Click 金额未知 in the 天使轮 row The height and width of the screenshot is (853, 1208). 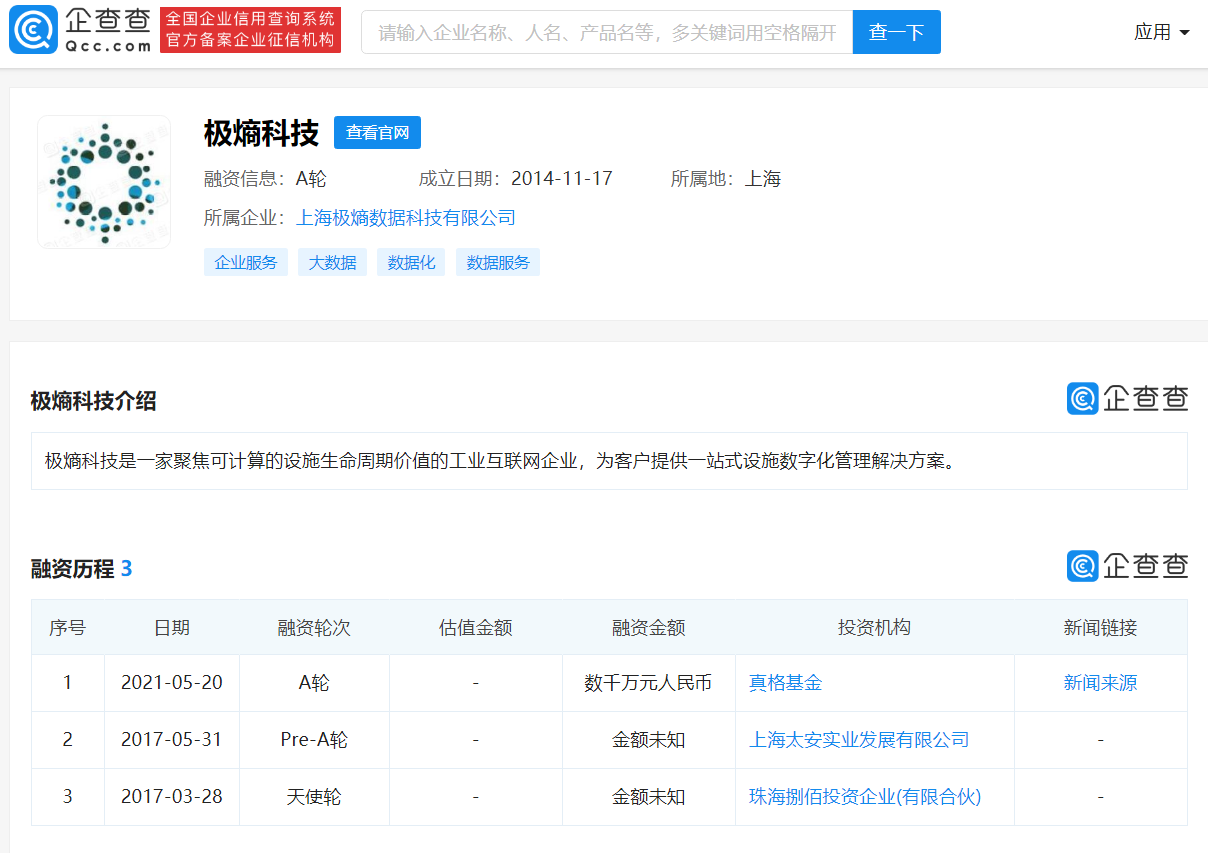coord(649,797)
